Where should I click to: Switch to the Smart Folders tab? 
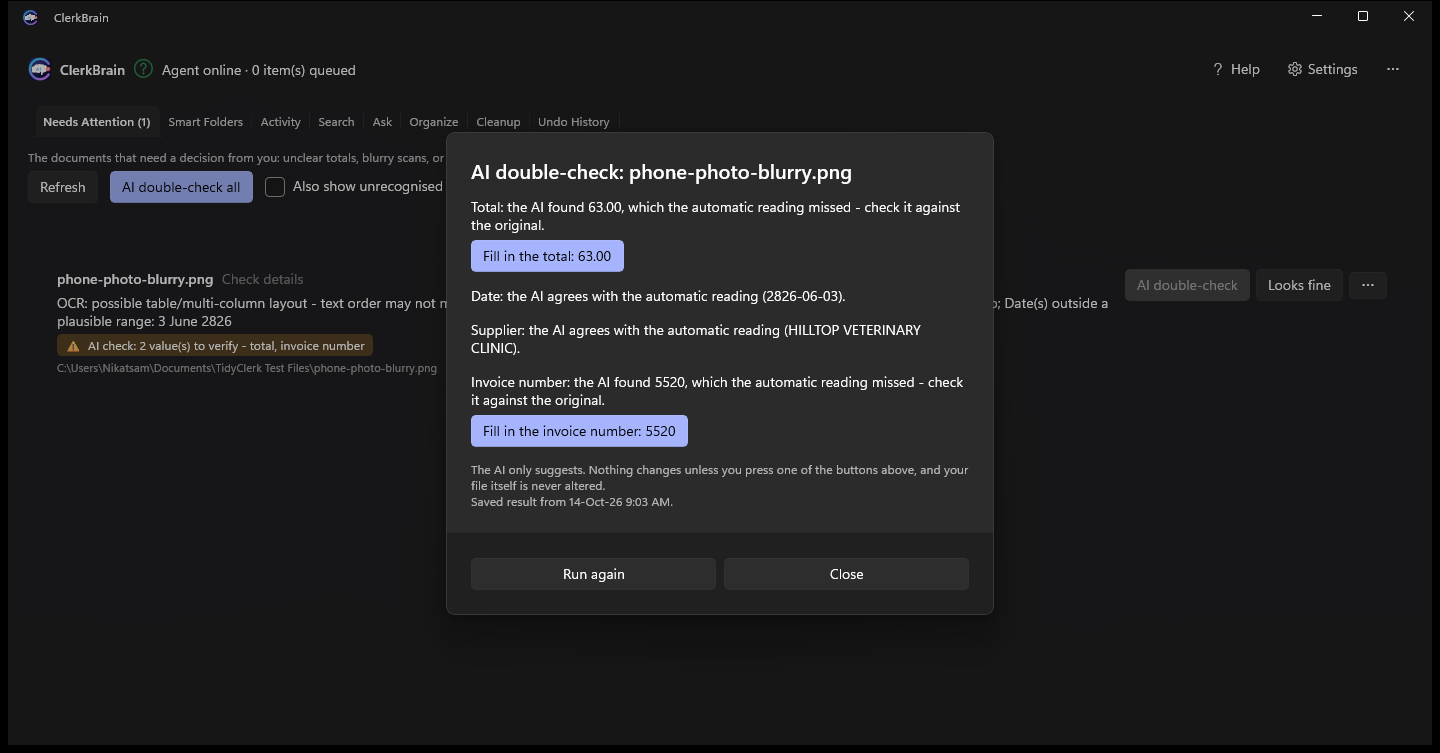coord(205,122)
